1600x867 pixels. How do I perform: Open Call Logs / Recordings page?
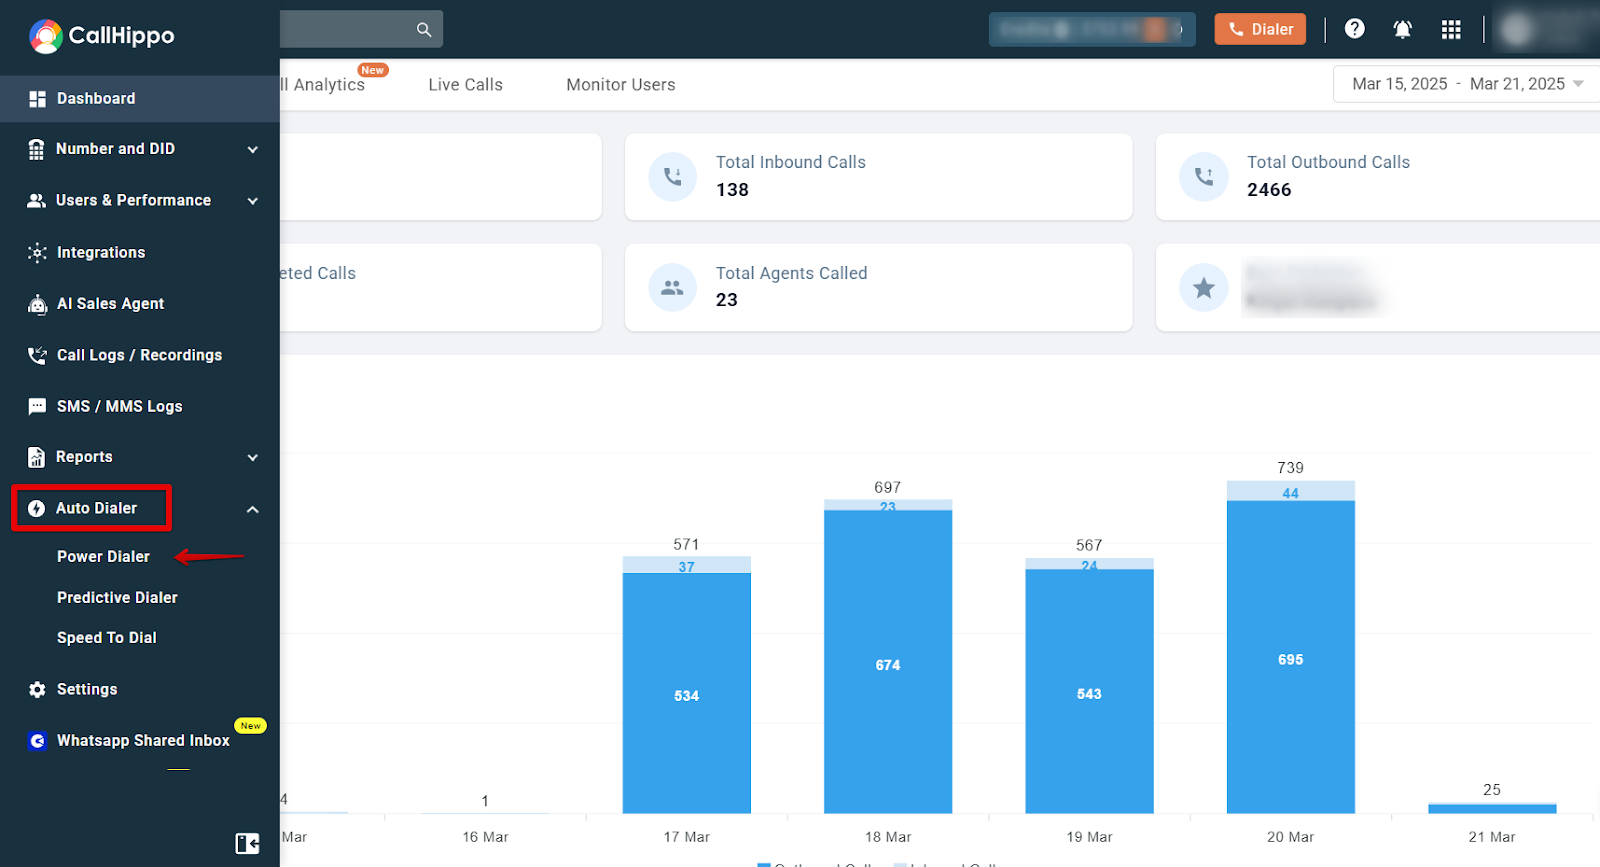pyautogui.click(x=140, y=355)
